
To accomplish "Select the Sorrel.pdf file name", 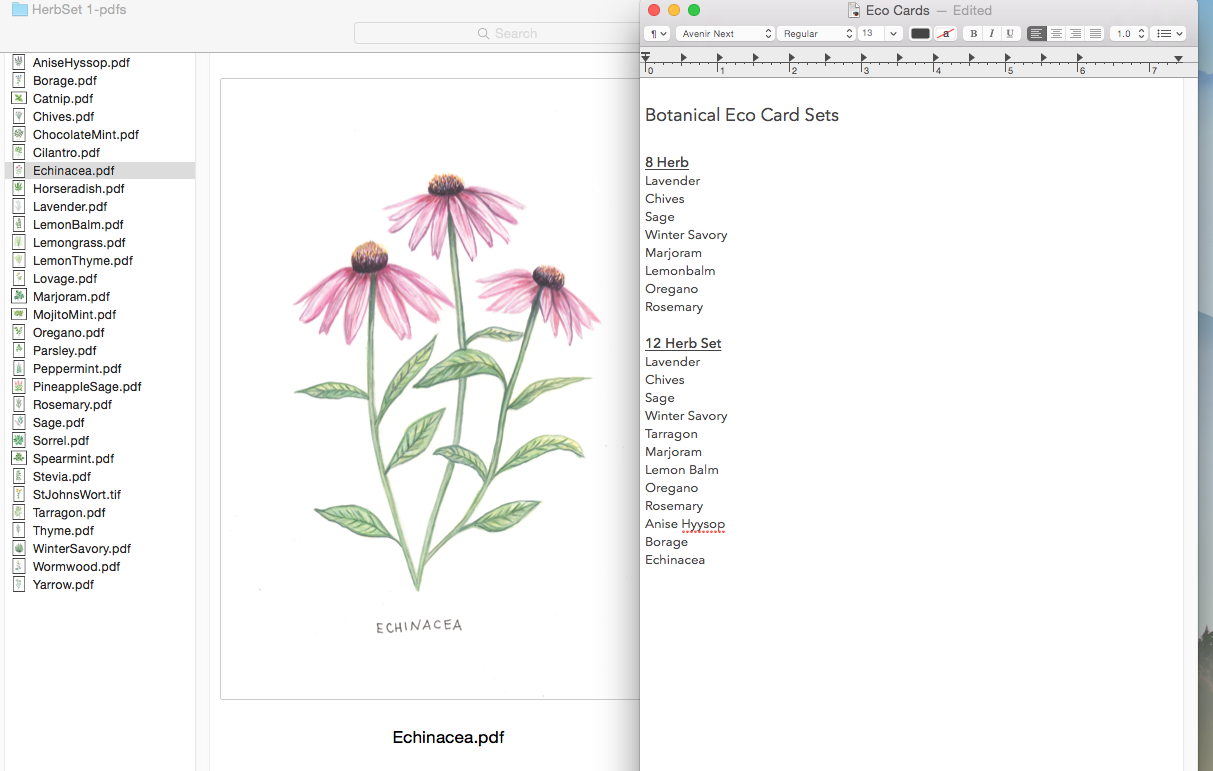I will pyautogui.click(x=61, y=440).
